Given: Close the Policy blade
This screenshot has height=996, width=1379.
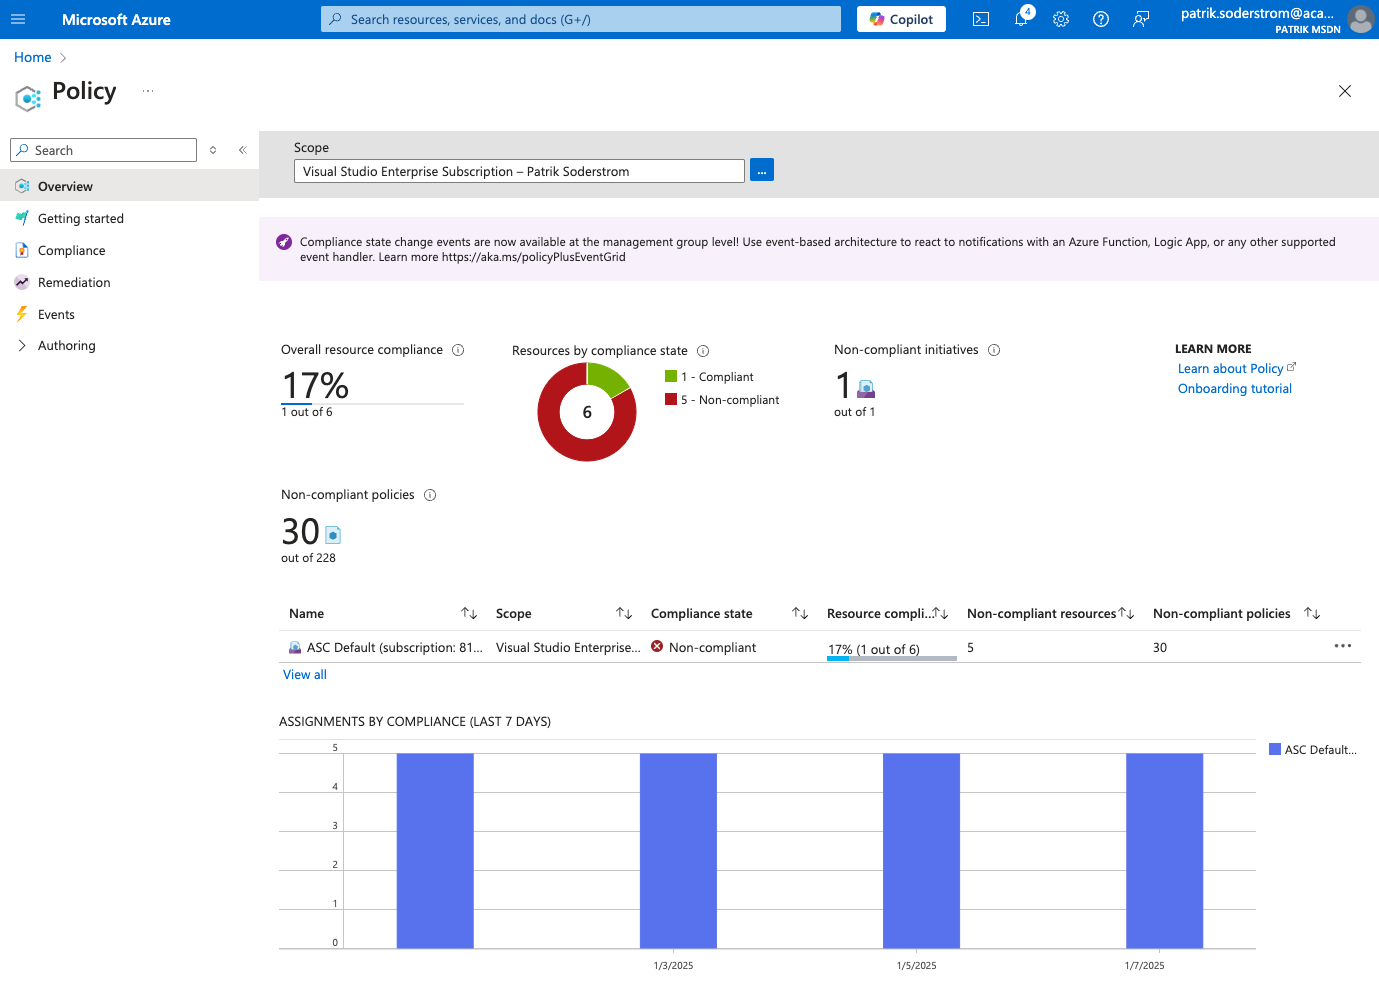Looking at the screenshot, I should click(1345, 91).
